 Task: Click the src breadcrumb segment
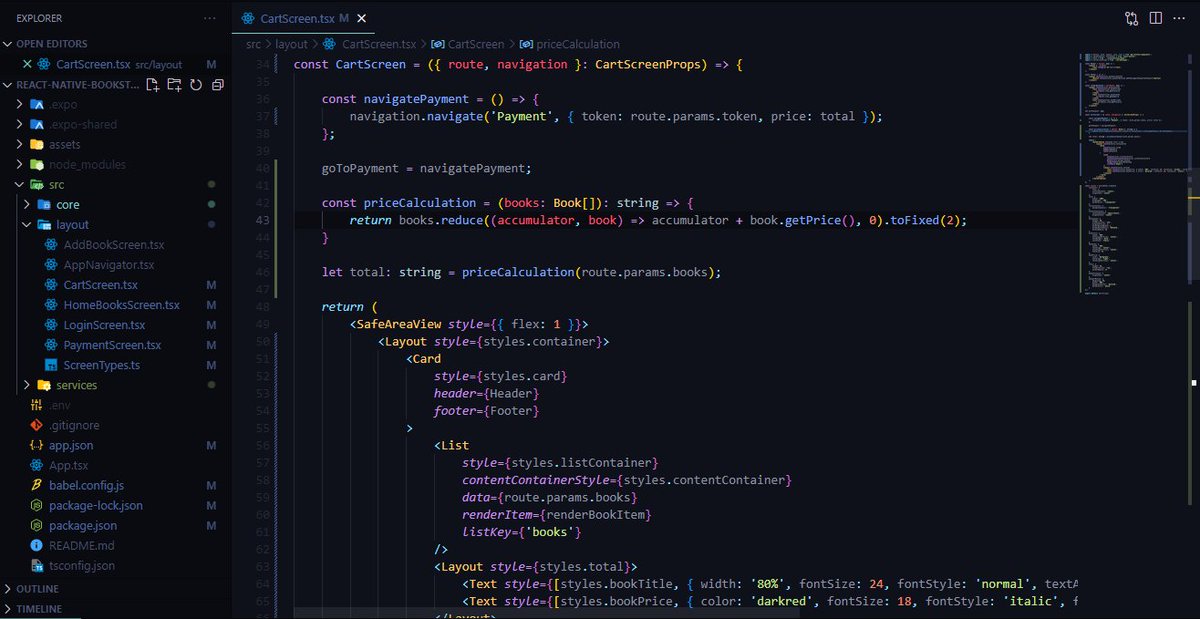click(x=254, y=44)
